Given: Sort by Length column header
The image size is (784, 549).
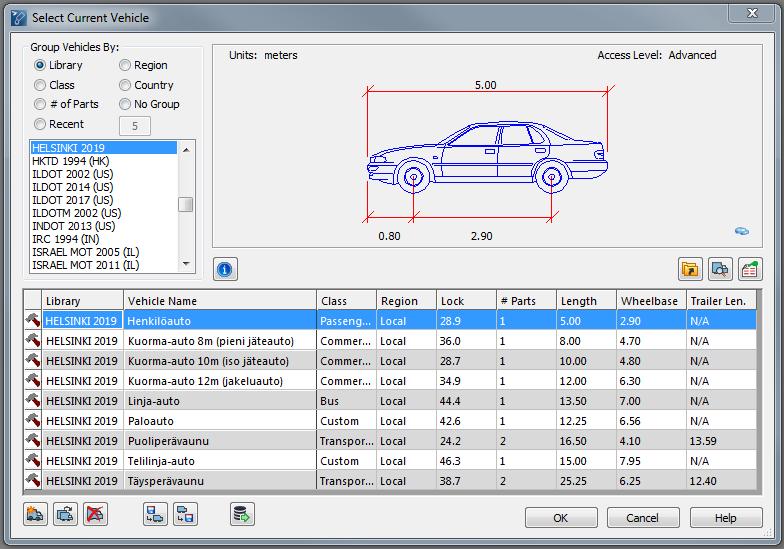Looking at the screenshot, I should point(586,300).
